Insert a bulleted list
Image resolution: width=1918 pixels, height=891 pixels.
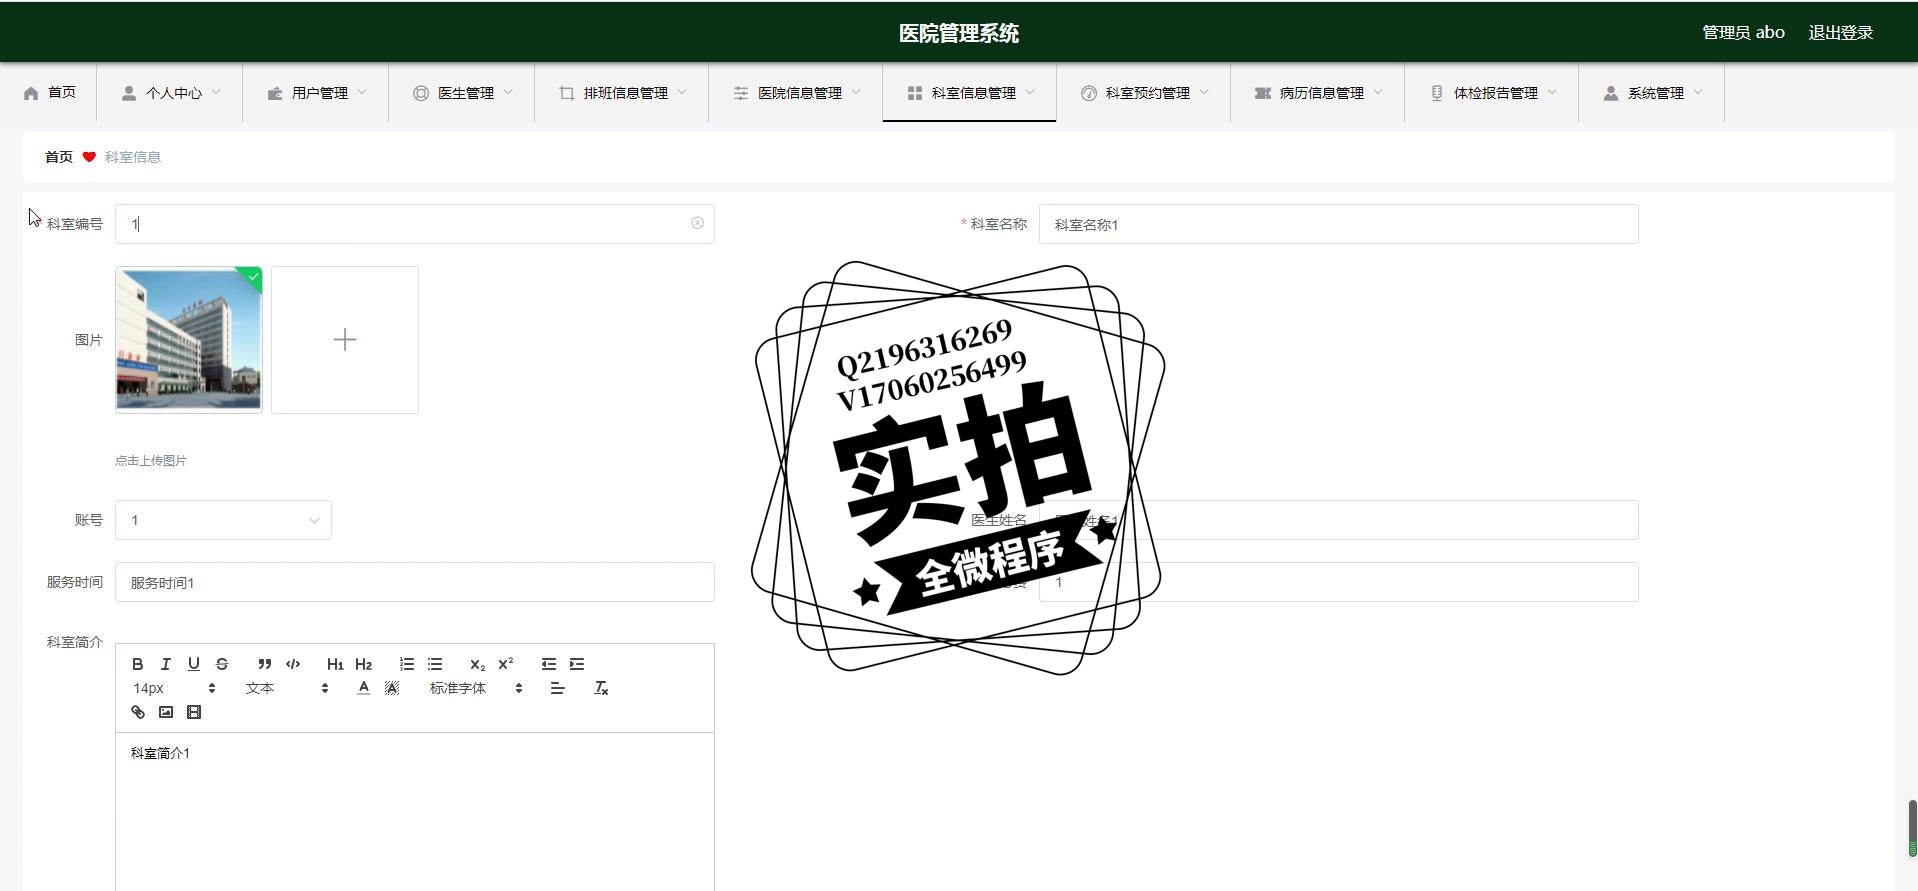point(435,664)
